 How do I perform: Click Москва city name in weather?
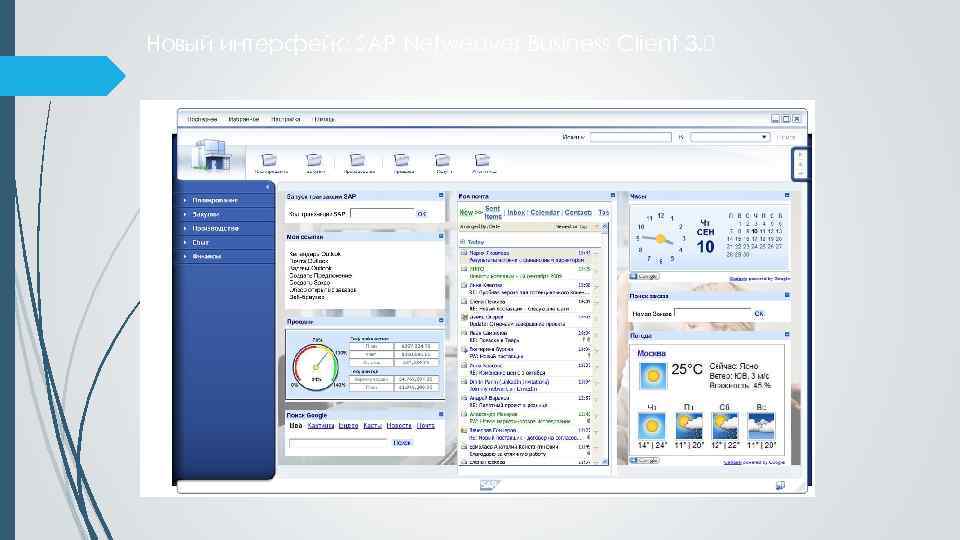click(651, 353)
